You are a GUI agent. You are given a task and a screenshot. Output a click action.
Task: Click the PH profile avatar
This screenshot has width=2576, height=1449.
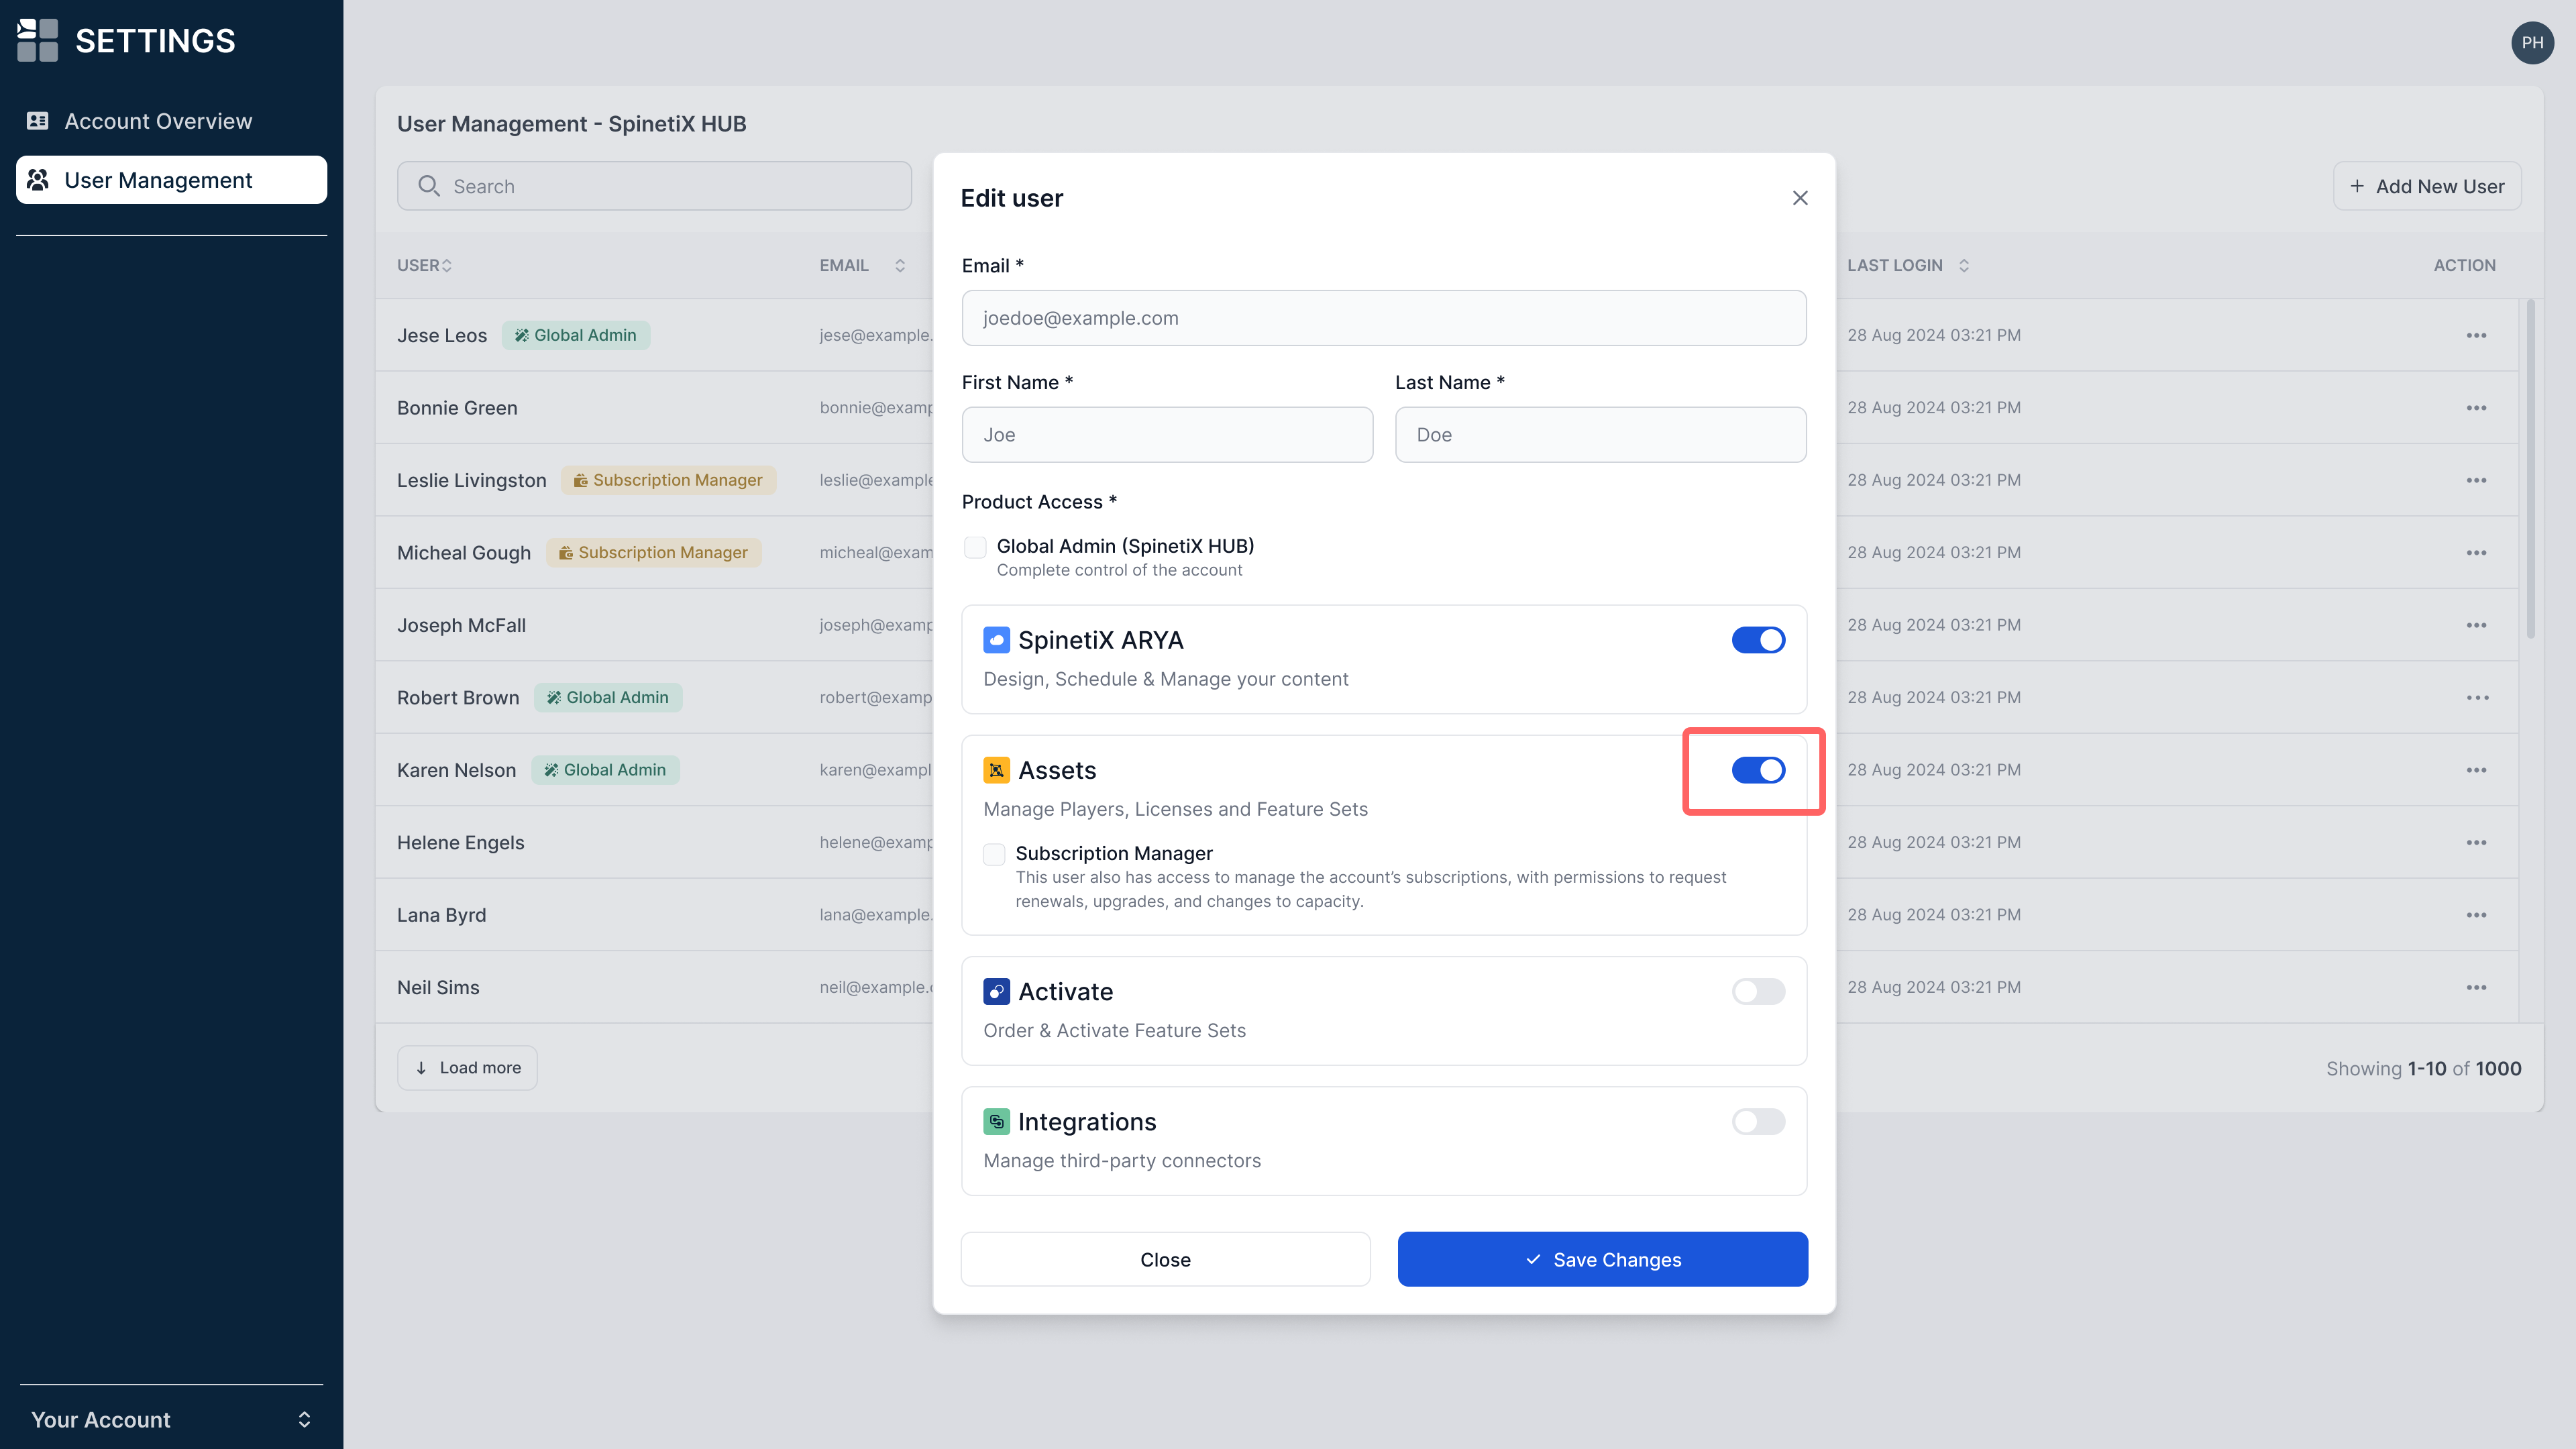2532,43
